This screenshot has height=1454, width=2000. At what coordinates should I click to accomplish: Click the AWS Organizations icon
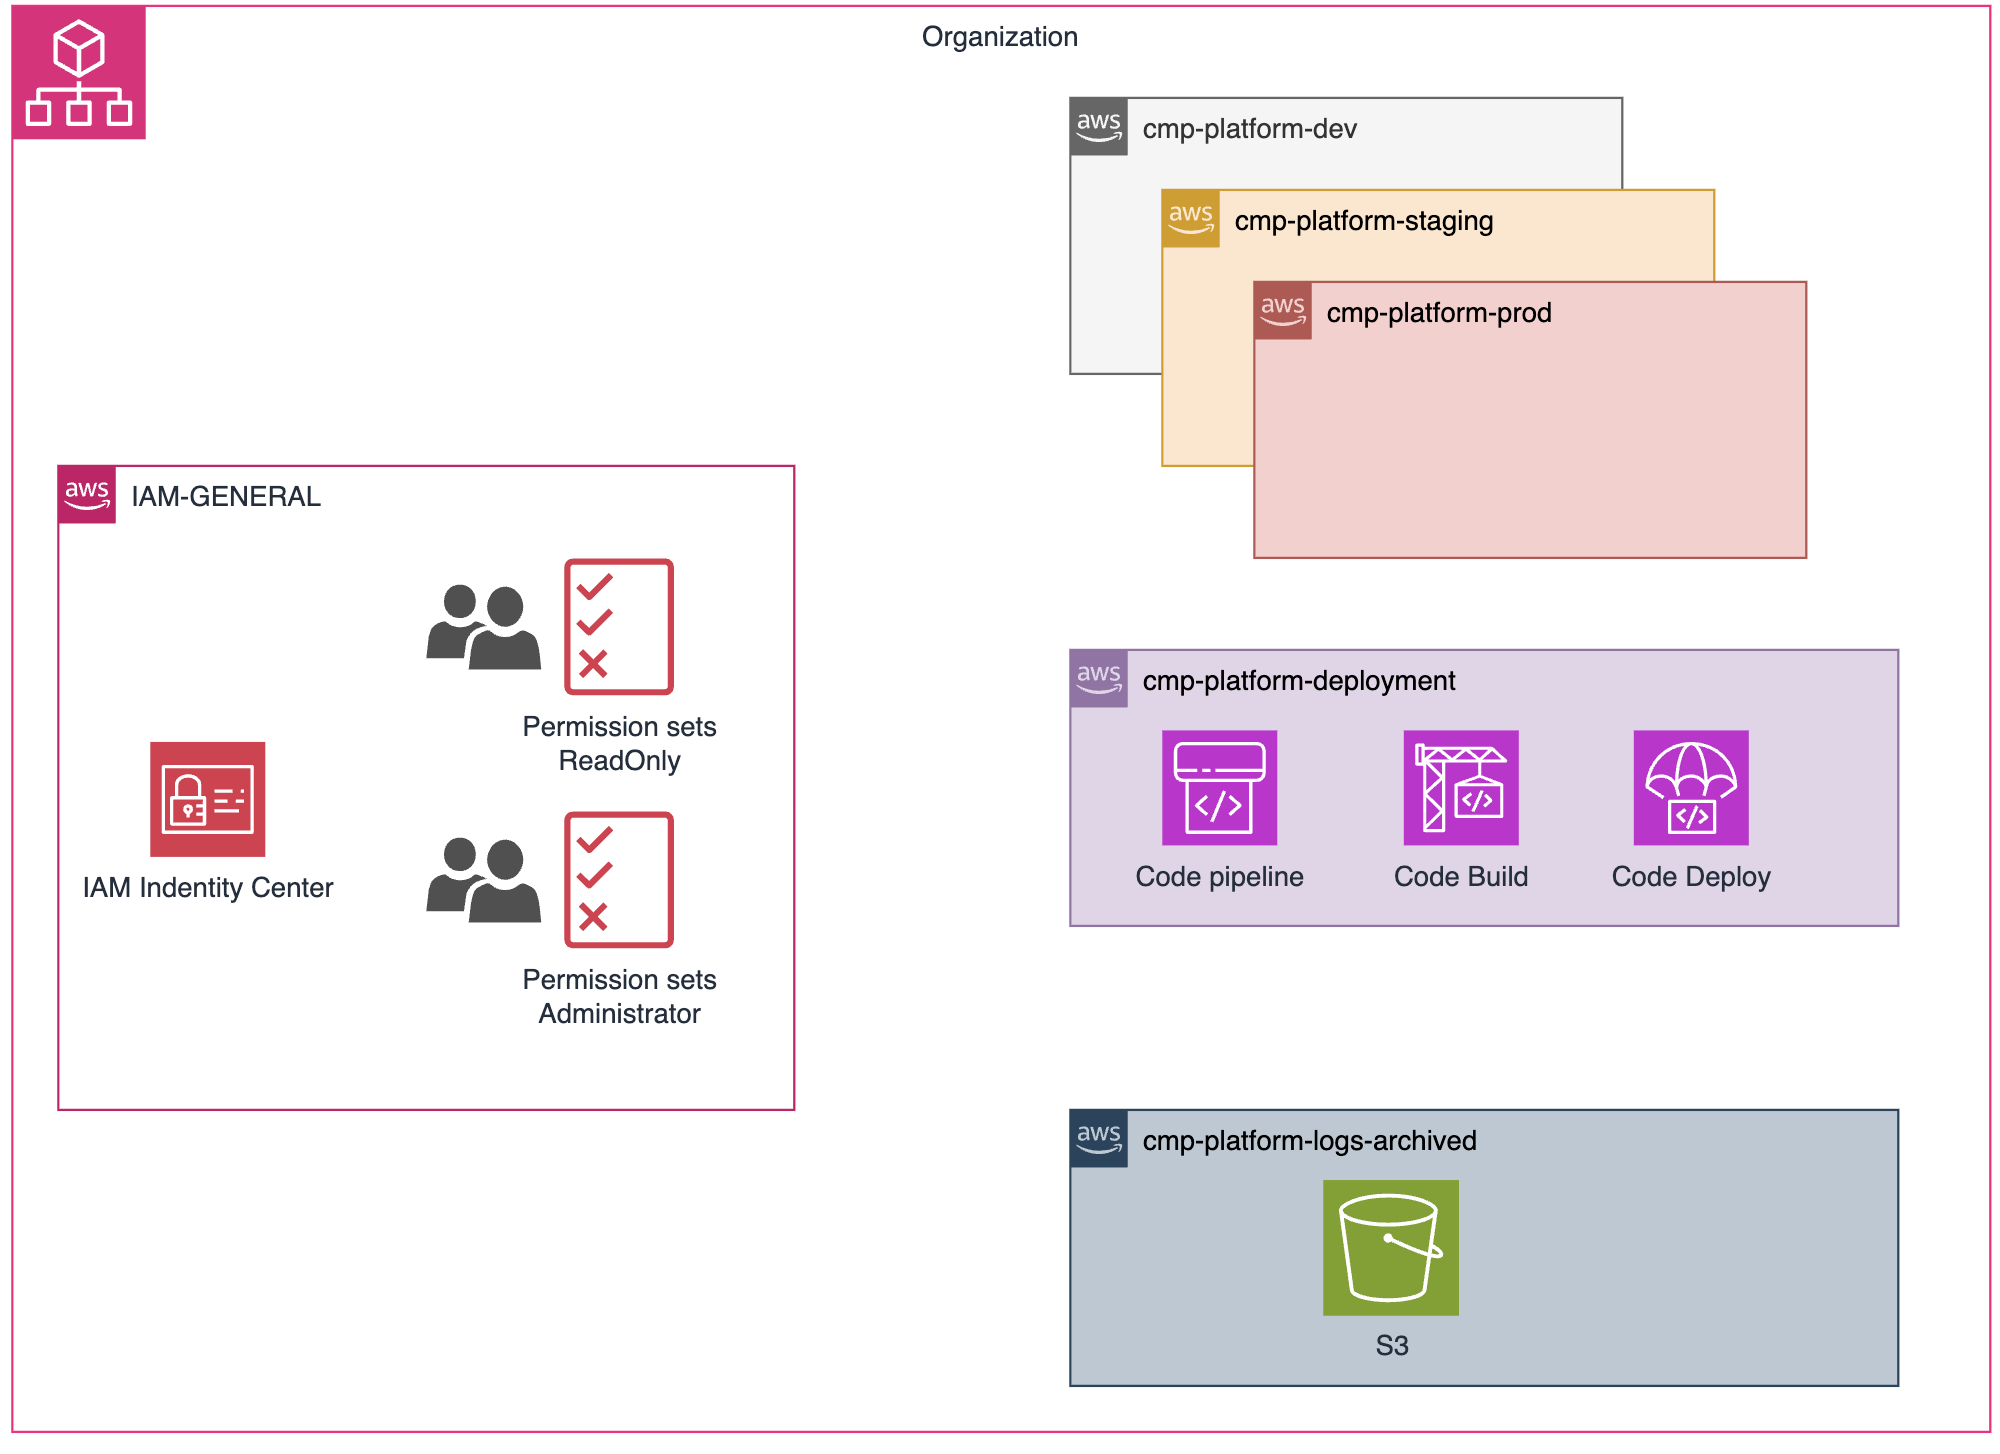tap(79, 73)
